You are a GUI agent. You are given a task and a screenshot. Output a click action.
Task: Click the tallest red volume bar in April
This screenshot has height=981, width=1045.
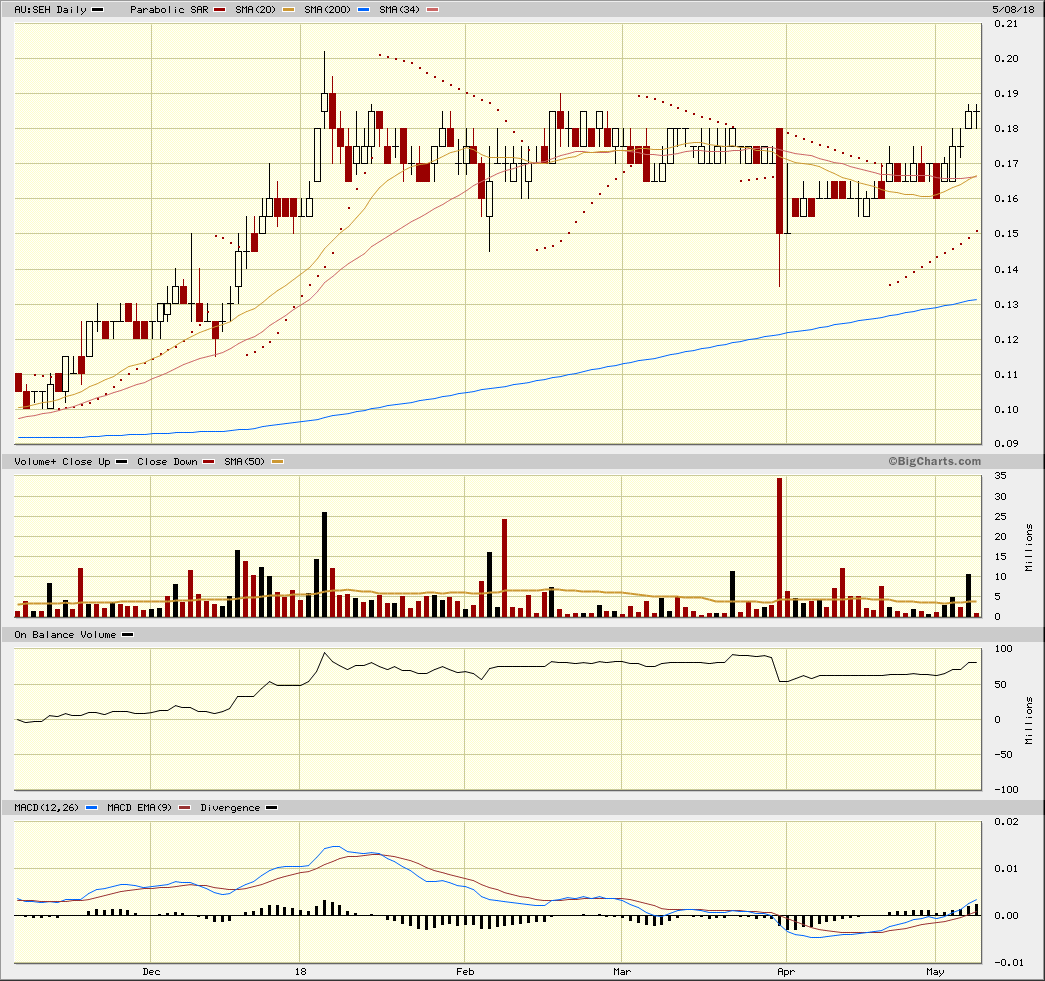(779, 547)
